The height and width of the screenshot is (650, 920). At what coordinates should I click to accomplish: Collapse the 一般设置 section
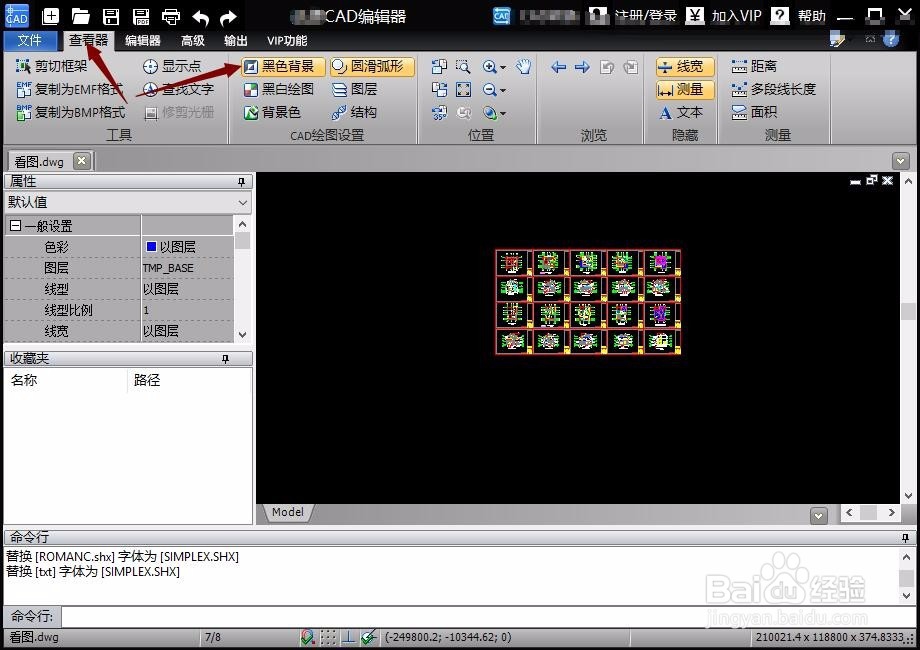[x=16, y=226]
